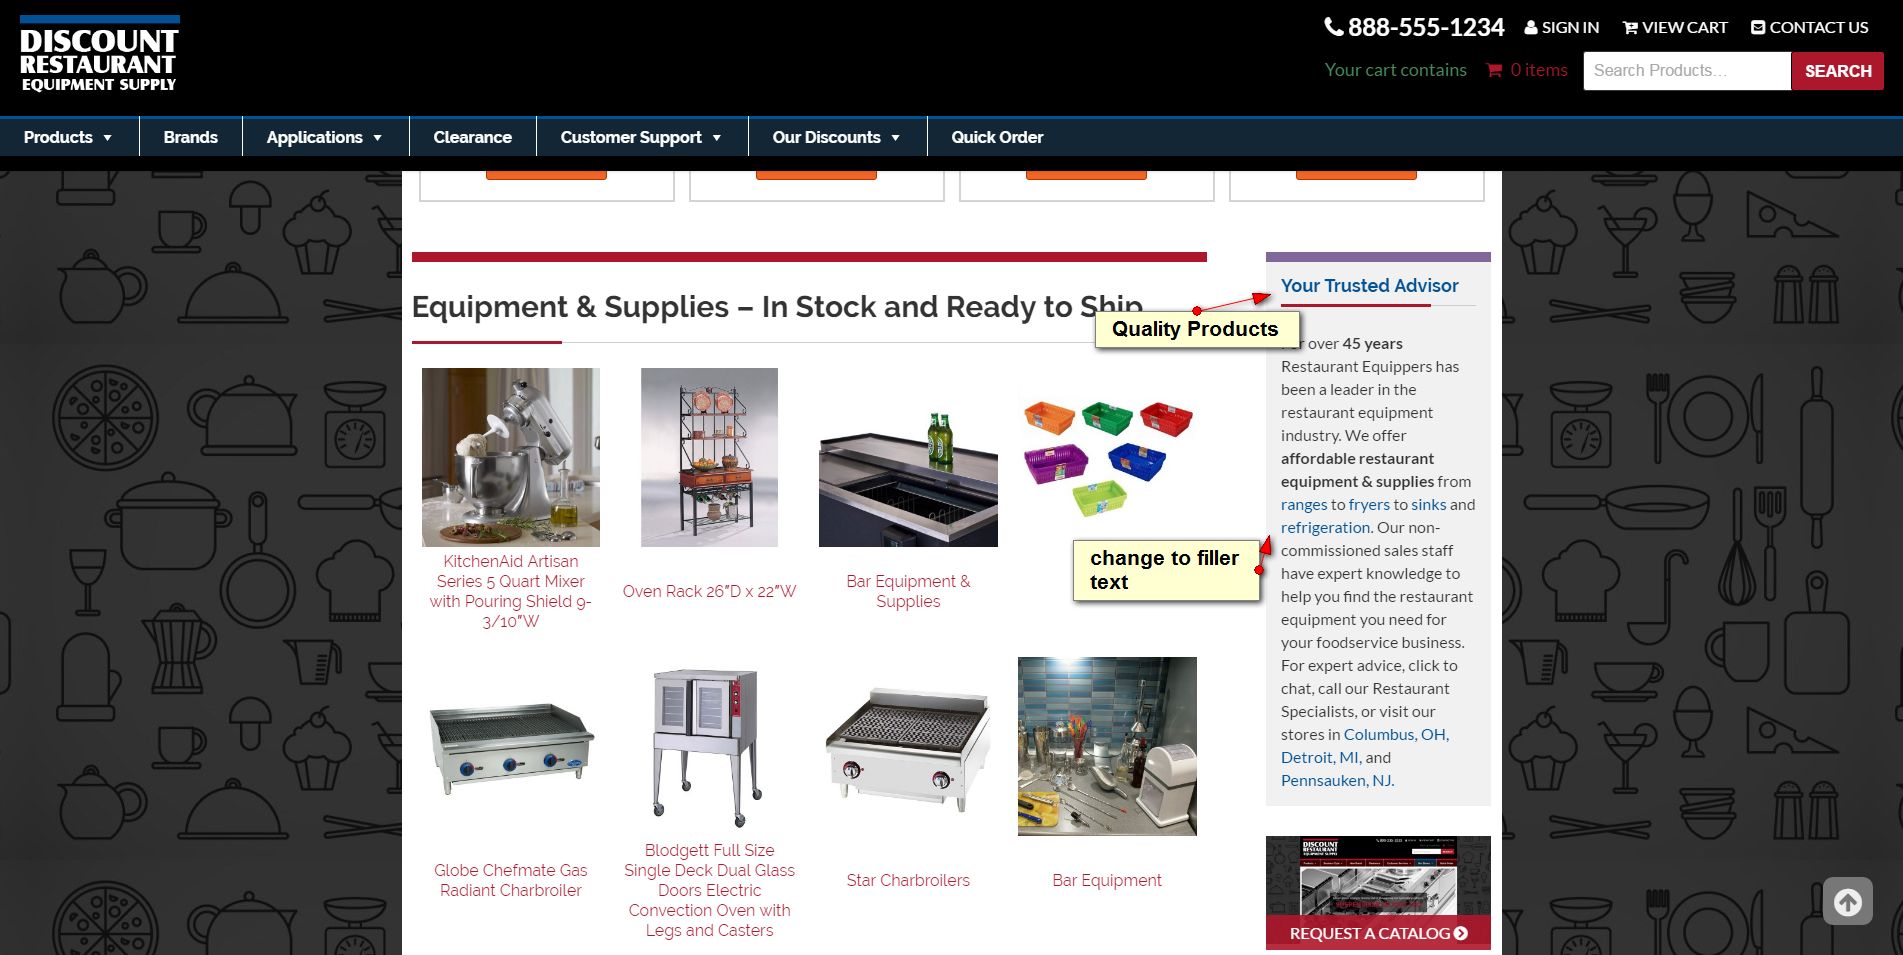
Task: Expand the Products dropdown menu
Action: (68, 137)
